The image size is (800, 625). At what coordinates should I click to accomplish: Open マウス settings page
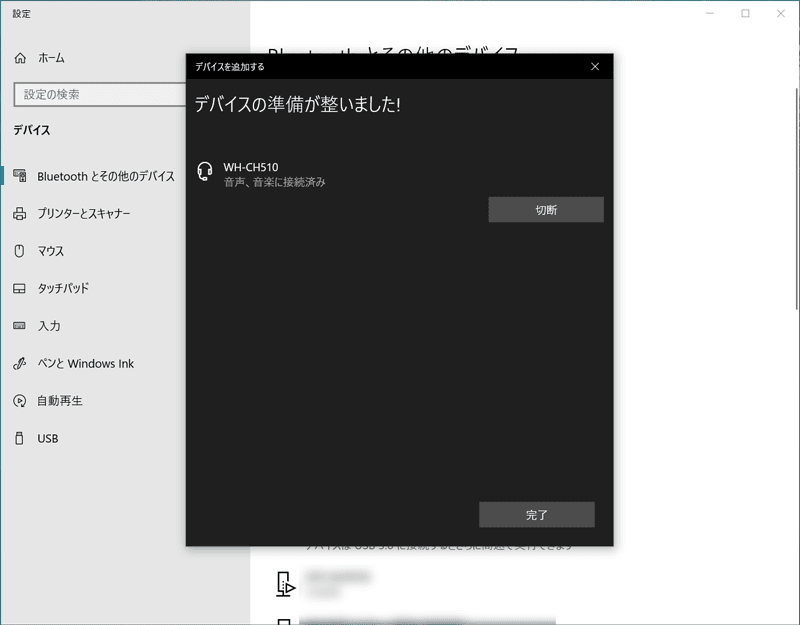(51, 251)
